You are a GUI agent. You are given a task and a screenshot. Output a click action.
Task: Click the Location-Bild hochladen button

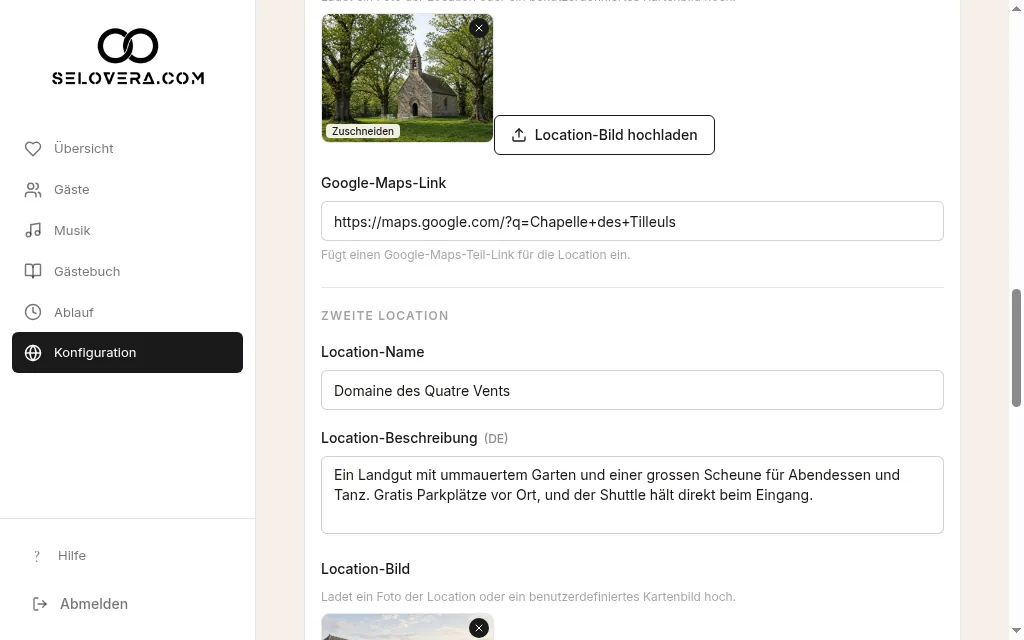[604, 135]
